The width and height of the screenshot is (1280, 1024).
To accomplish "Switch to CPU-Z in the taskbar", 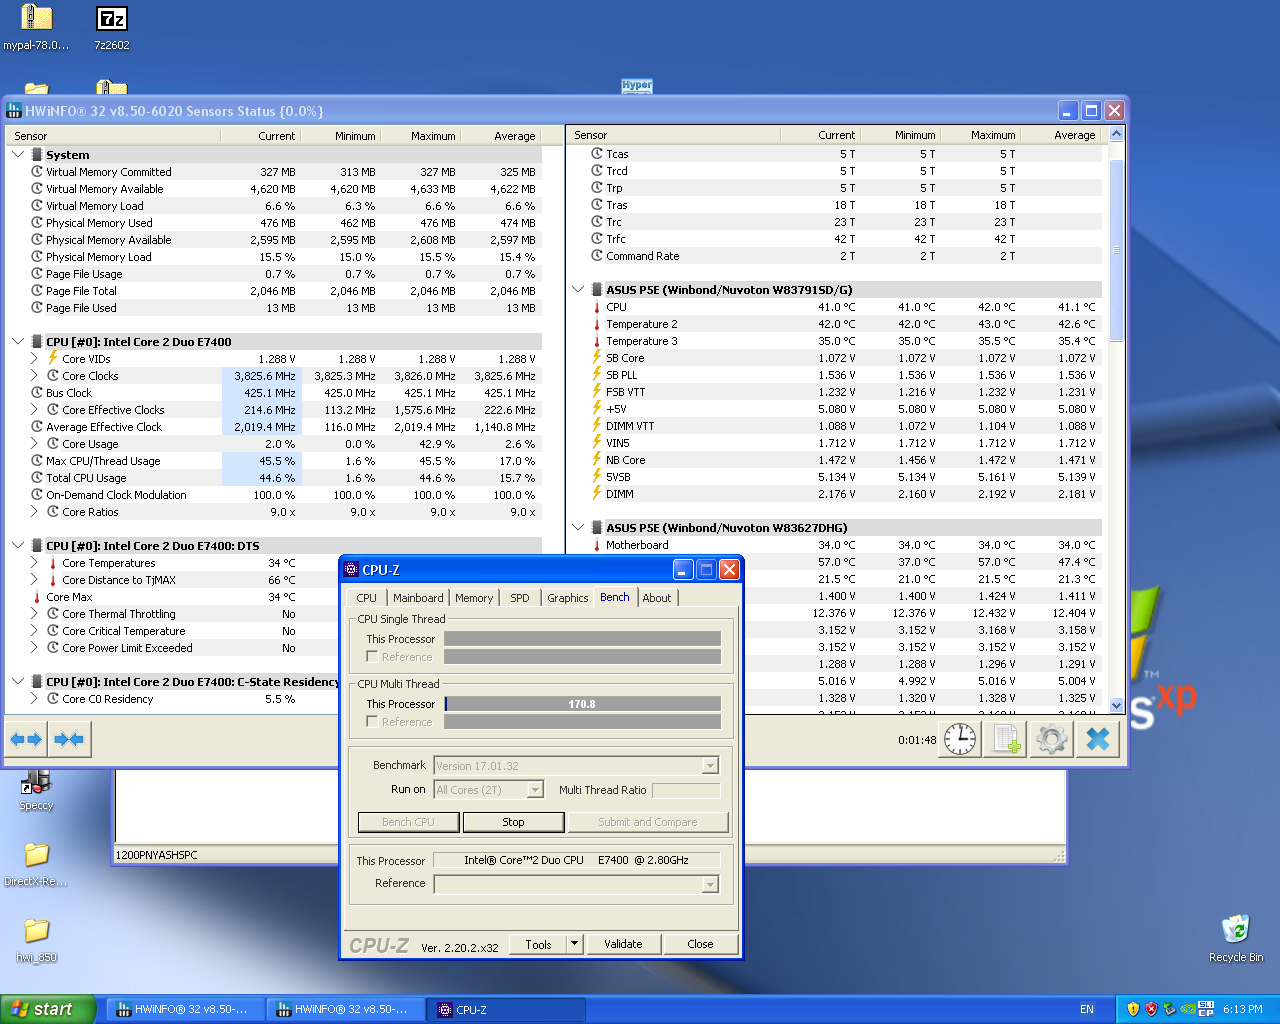I will pos(505,1010).
